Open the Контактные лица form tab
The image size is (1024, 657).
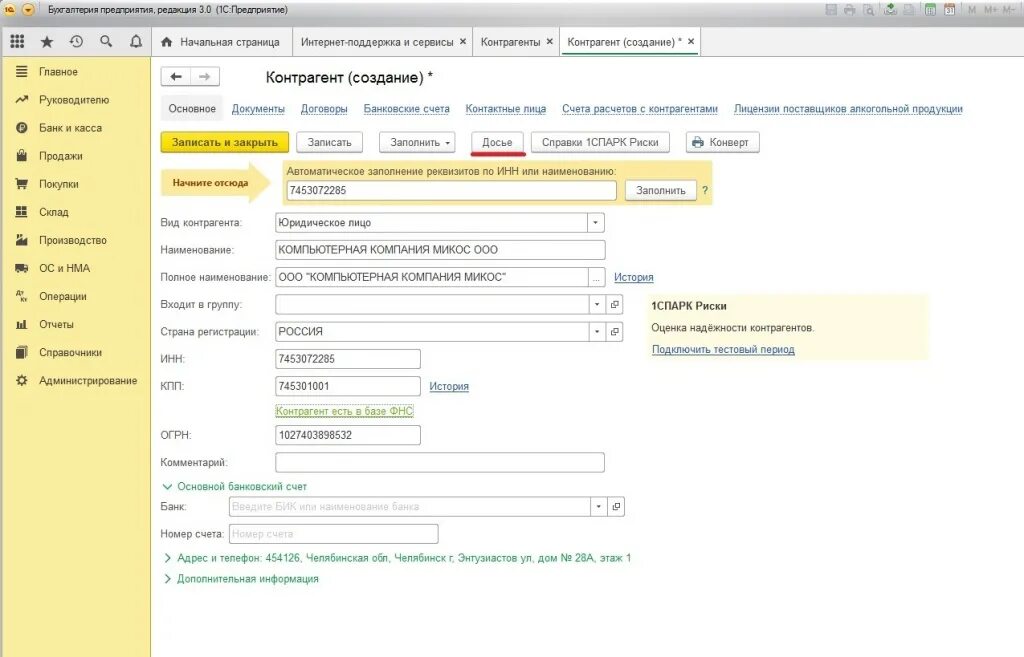[505, 108]
